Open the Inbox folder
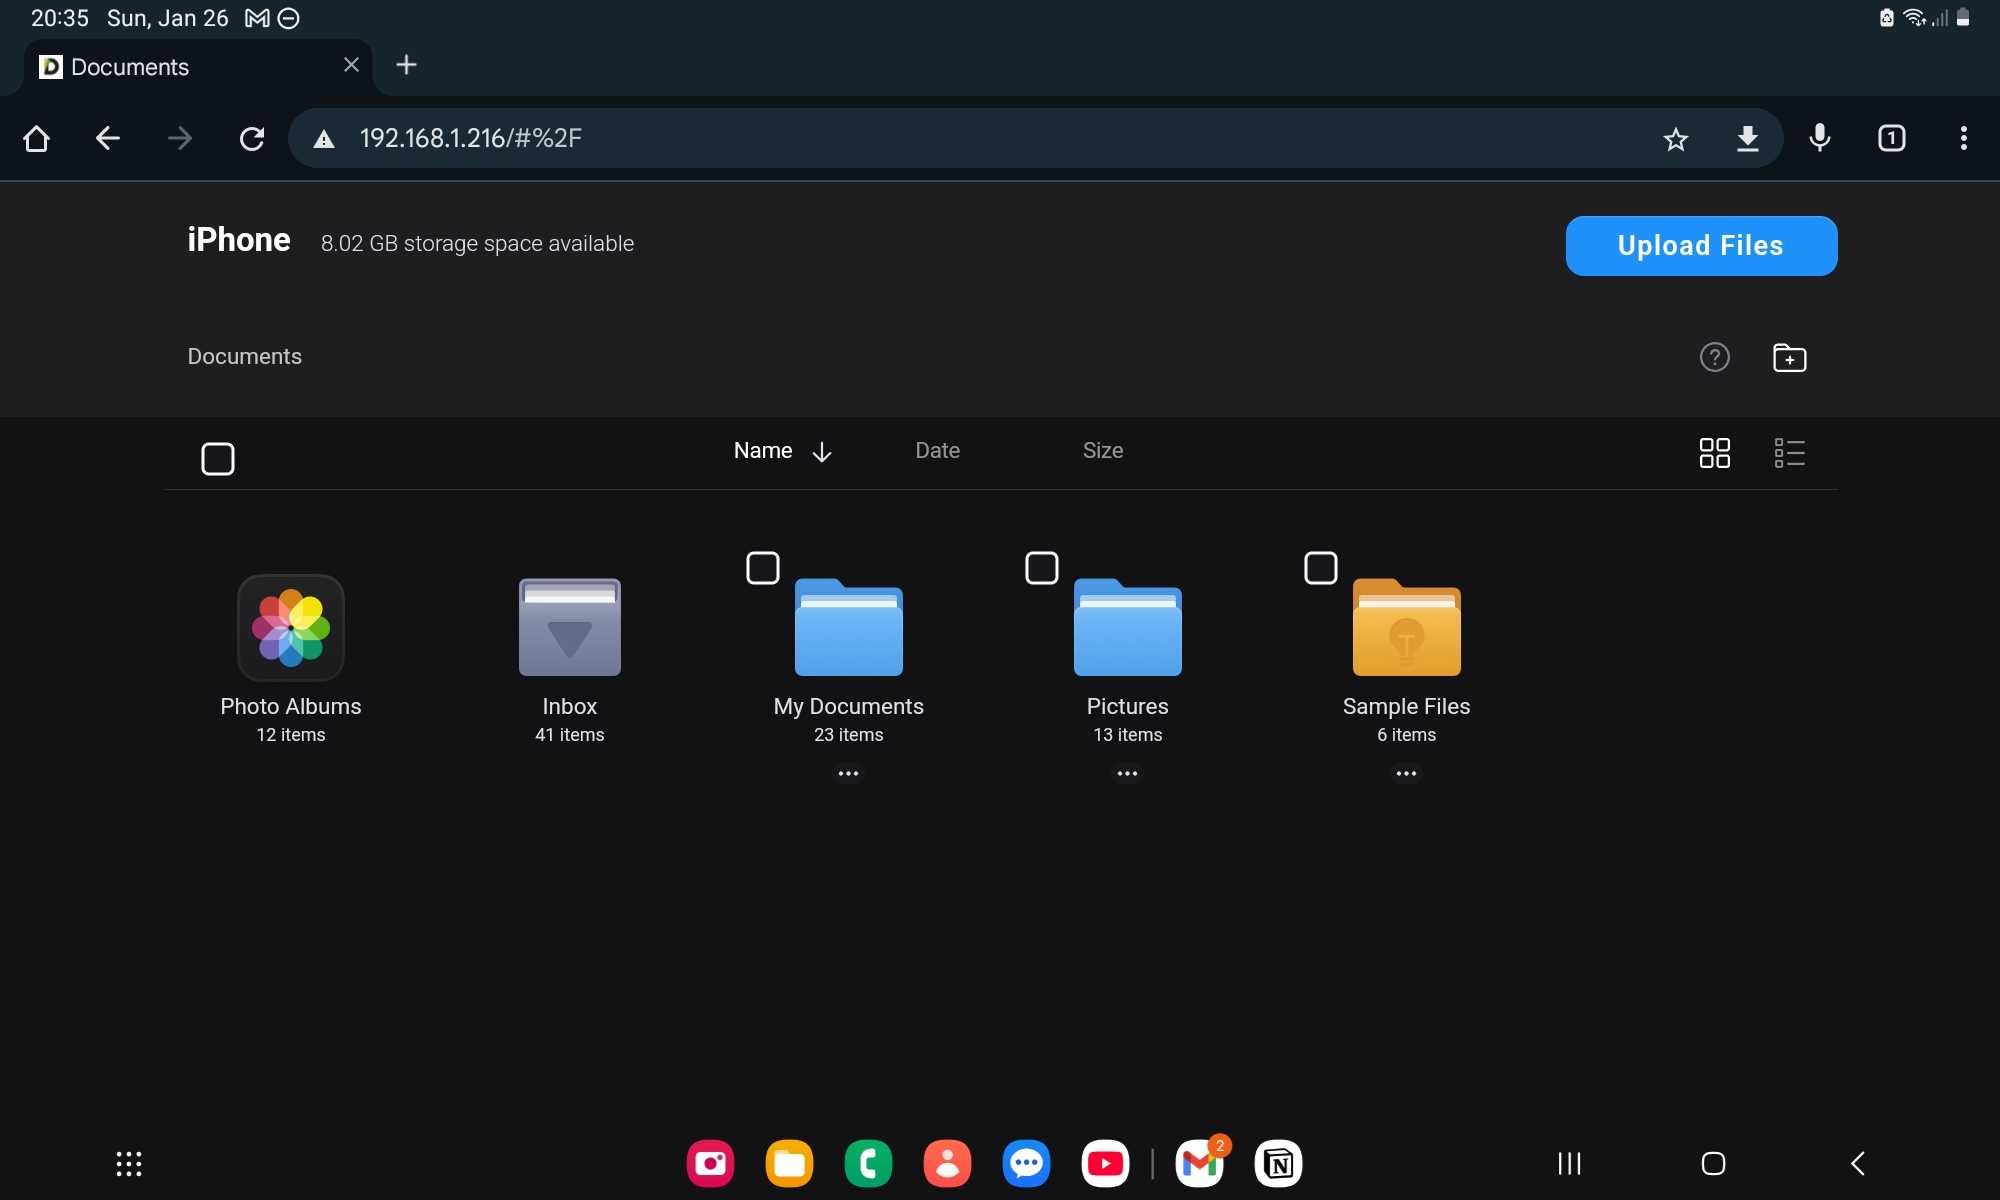The width and height of the screenshot is (2000, 1200). click(x=569, y=628)
